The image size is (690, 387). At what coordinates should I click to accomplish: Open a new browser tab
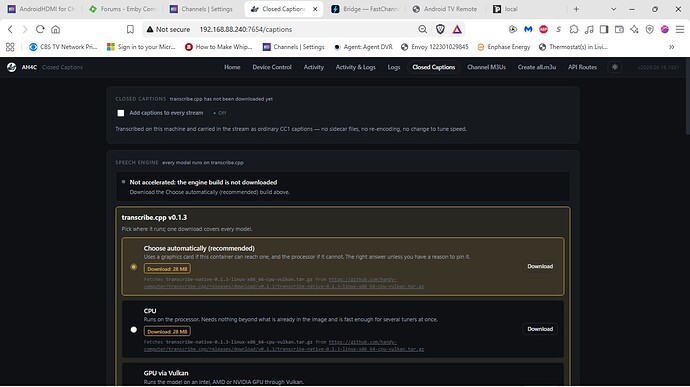point(576,9)
